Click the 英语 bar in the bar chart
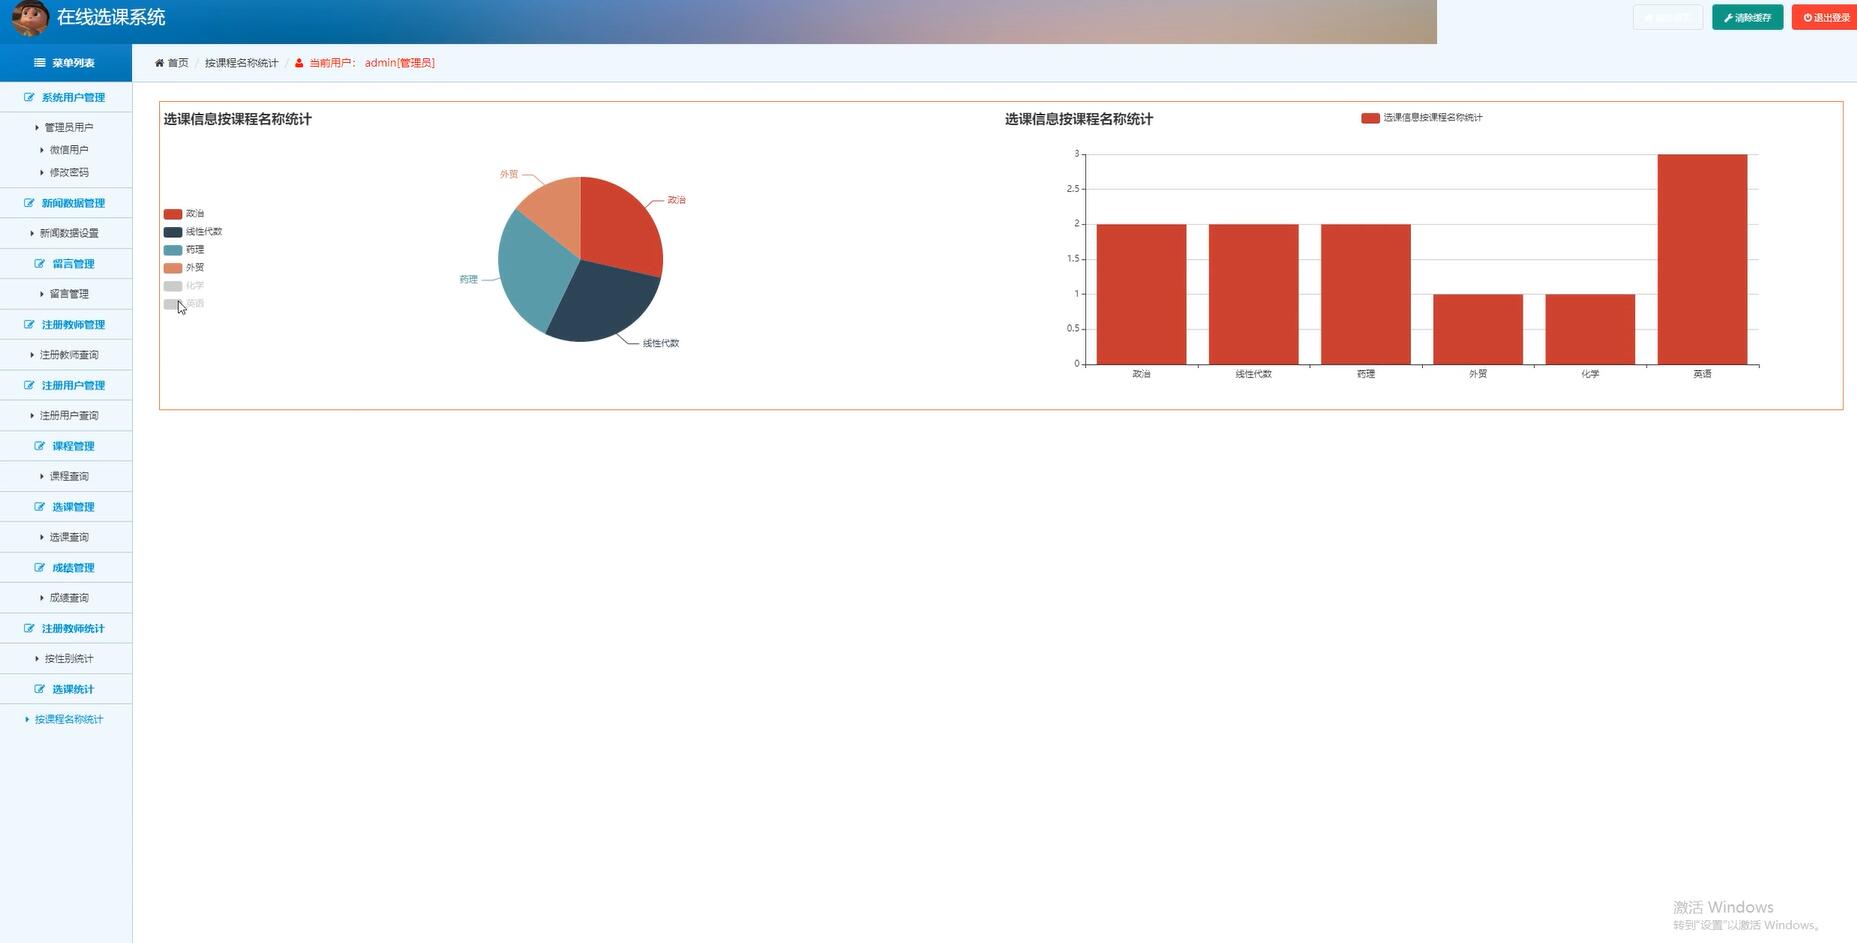Viewport: 1857px width, 943px height. pyautogui.click(x=1702, y=259)
